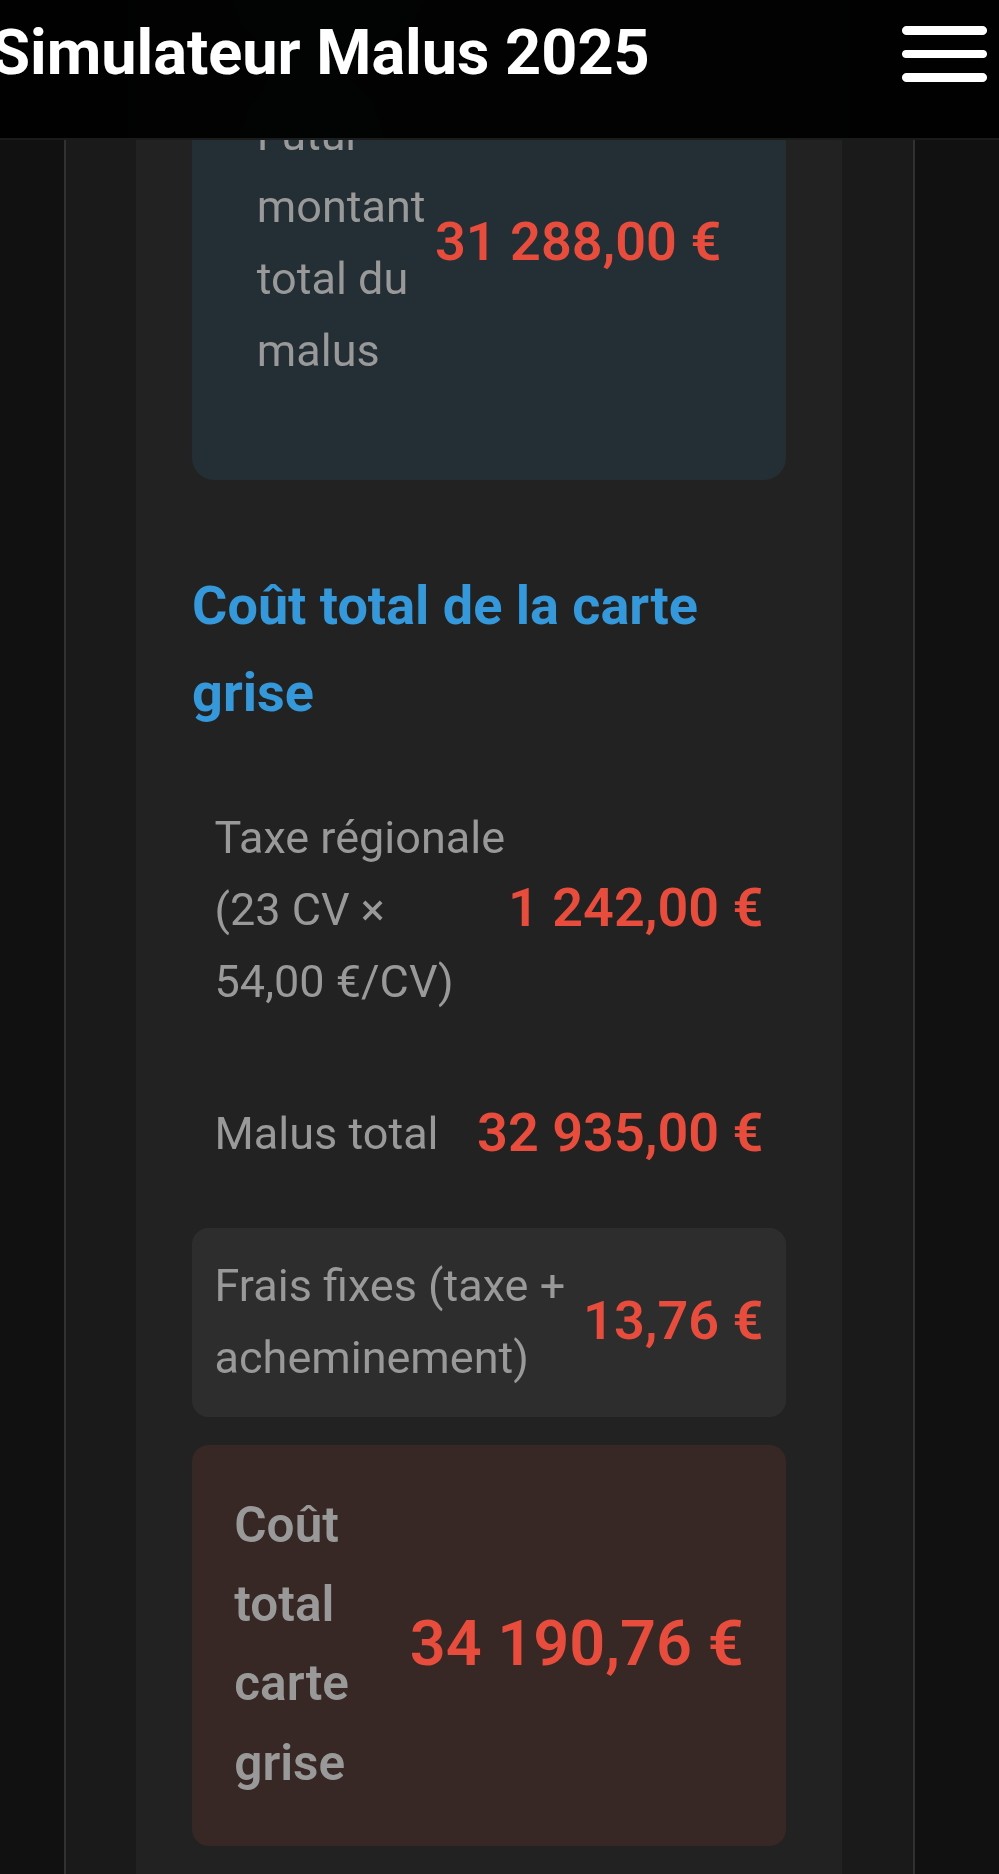The width and height of the screenshot is (999, 1874).
Task: Click the 'carte' word in the total card
Action: pos(291,1684)
